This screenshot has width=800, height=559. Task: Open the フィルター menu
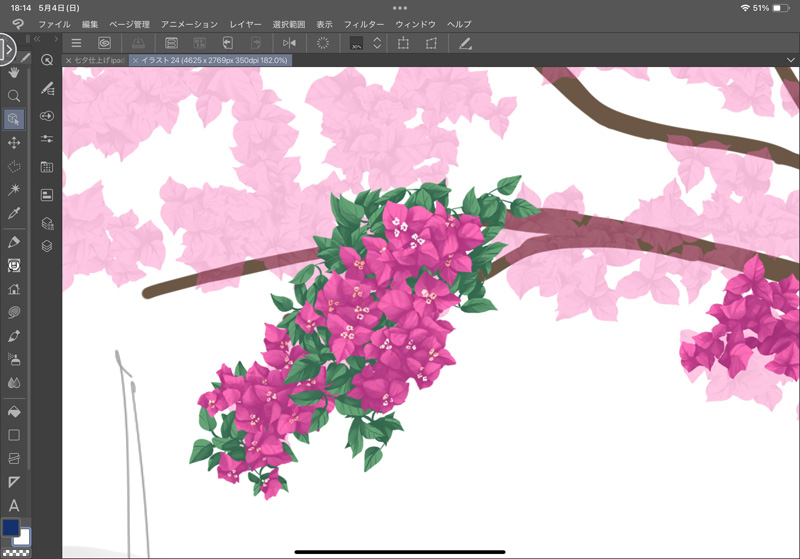click(x=363, y=23)
